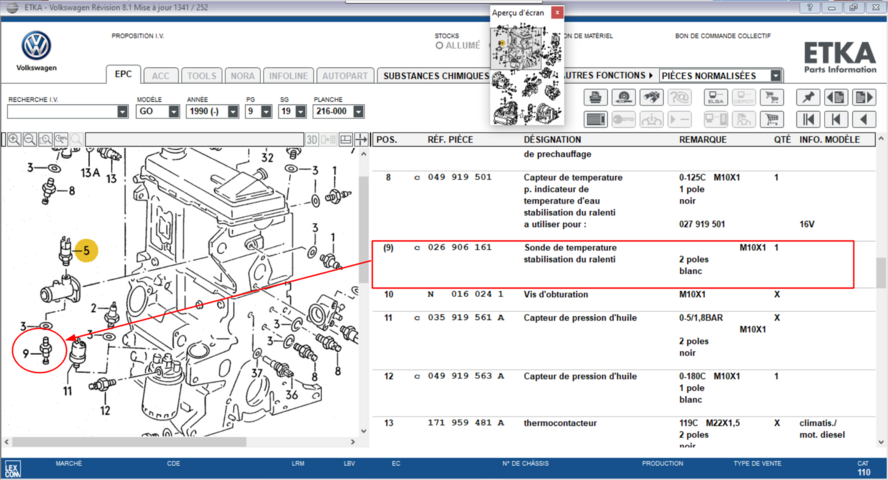Go to previous illustration page icon
888x480 pixels.
coord(836,97)
